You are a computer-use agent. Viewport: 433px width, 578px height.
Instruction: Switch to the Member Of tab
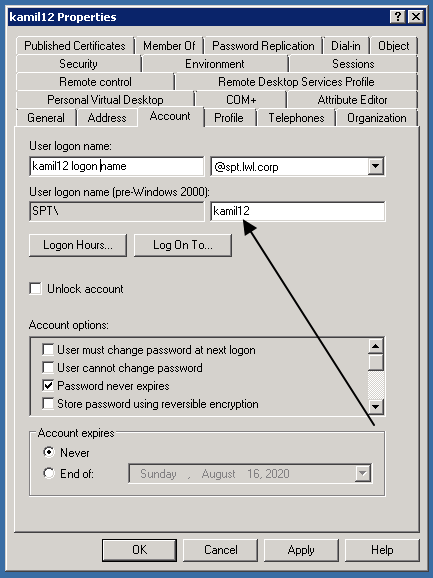point(169,46)
